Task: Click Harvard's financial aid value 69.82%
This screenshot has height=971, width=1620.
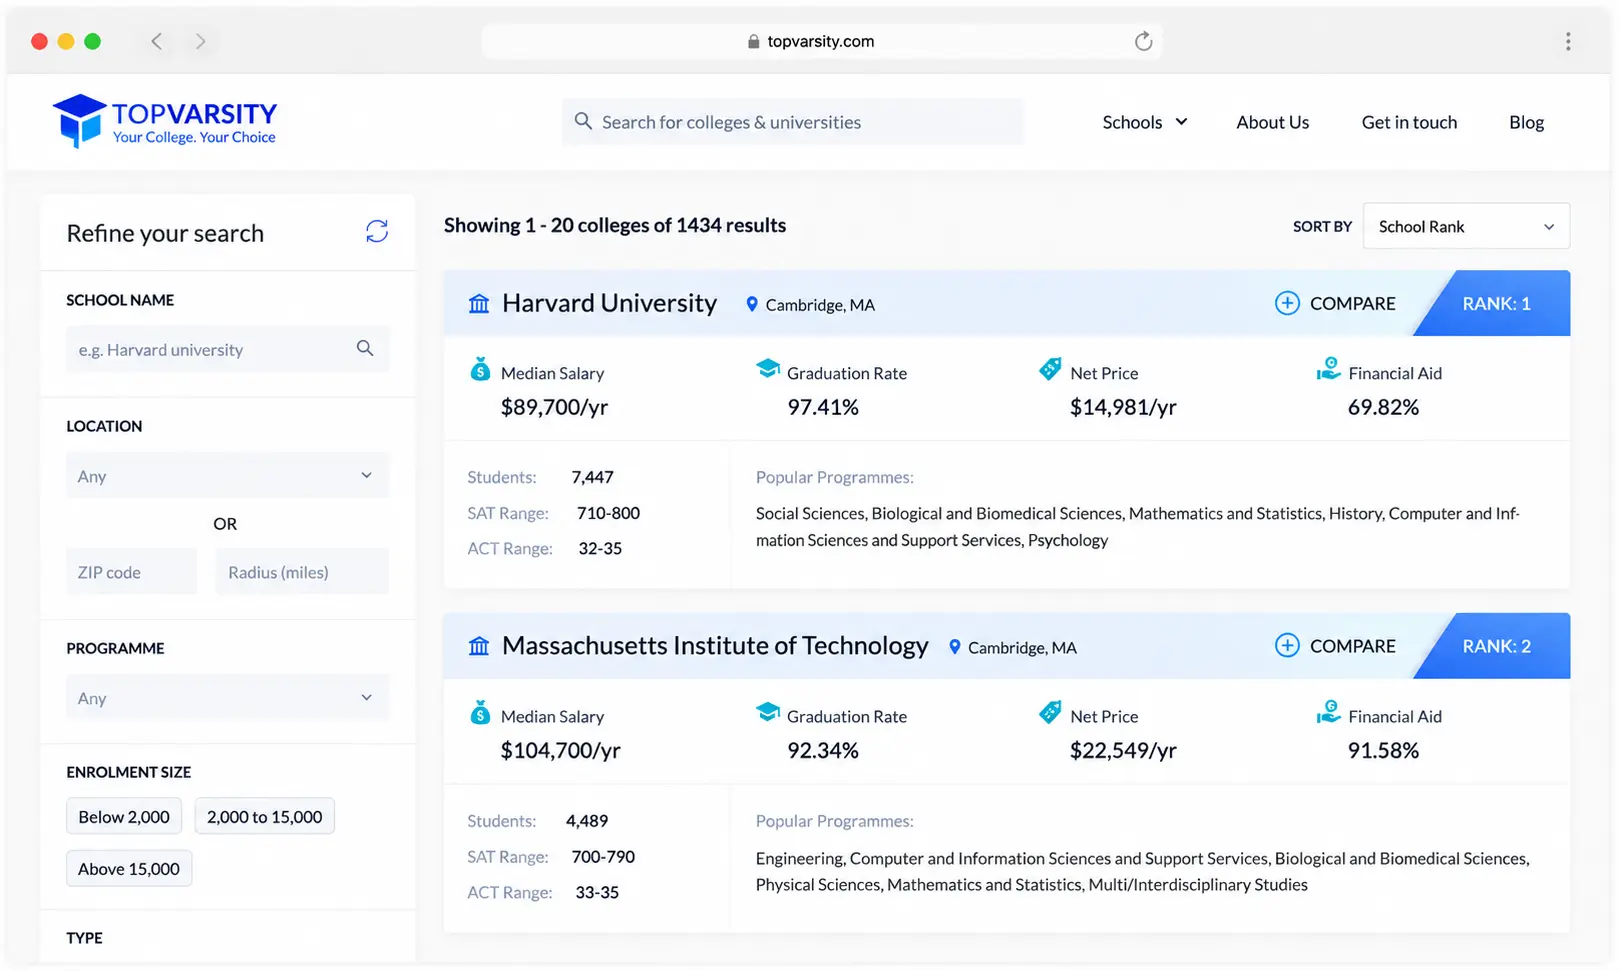Action: click(x=1383, y=407)
